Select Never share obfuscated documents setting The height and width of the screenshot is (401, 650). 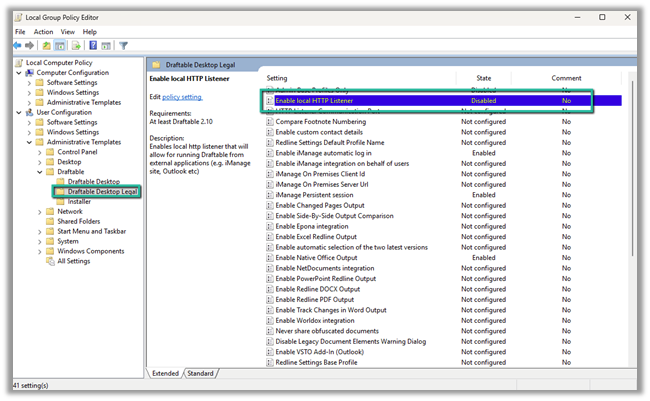tap(327, 331)
